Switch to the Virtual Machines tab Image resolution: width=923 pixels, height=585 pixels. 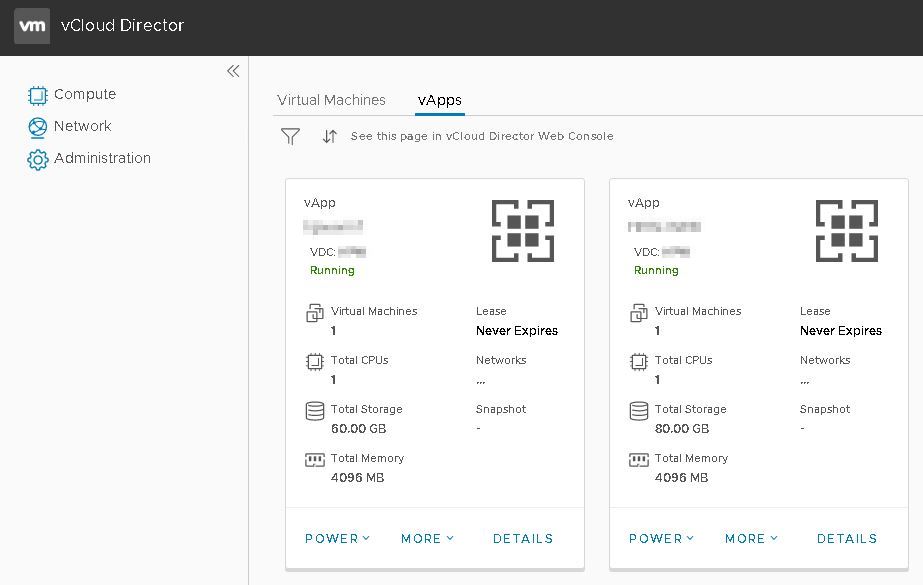click(x=331, y=100)
